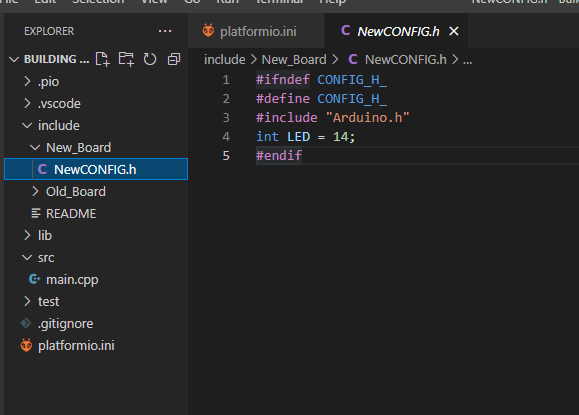The image size is (579, 415).
Task: Click on the #ifndef directive
Action: click(283, 80)
